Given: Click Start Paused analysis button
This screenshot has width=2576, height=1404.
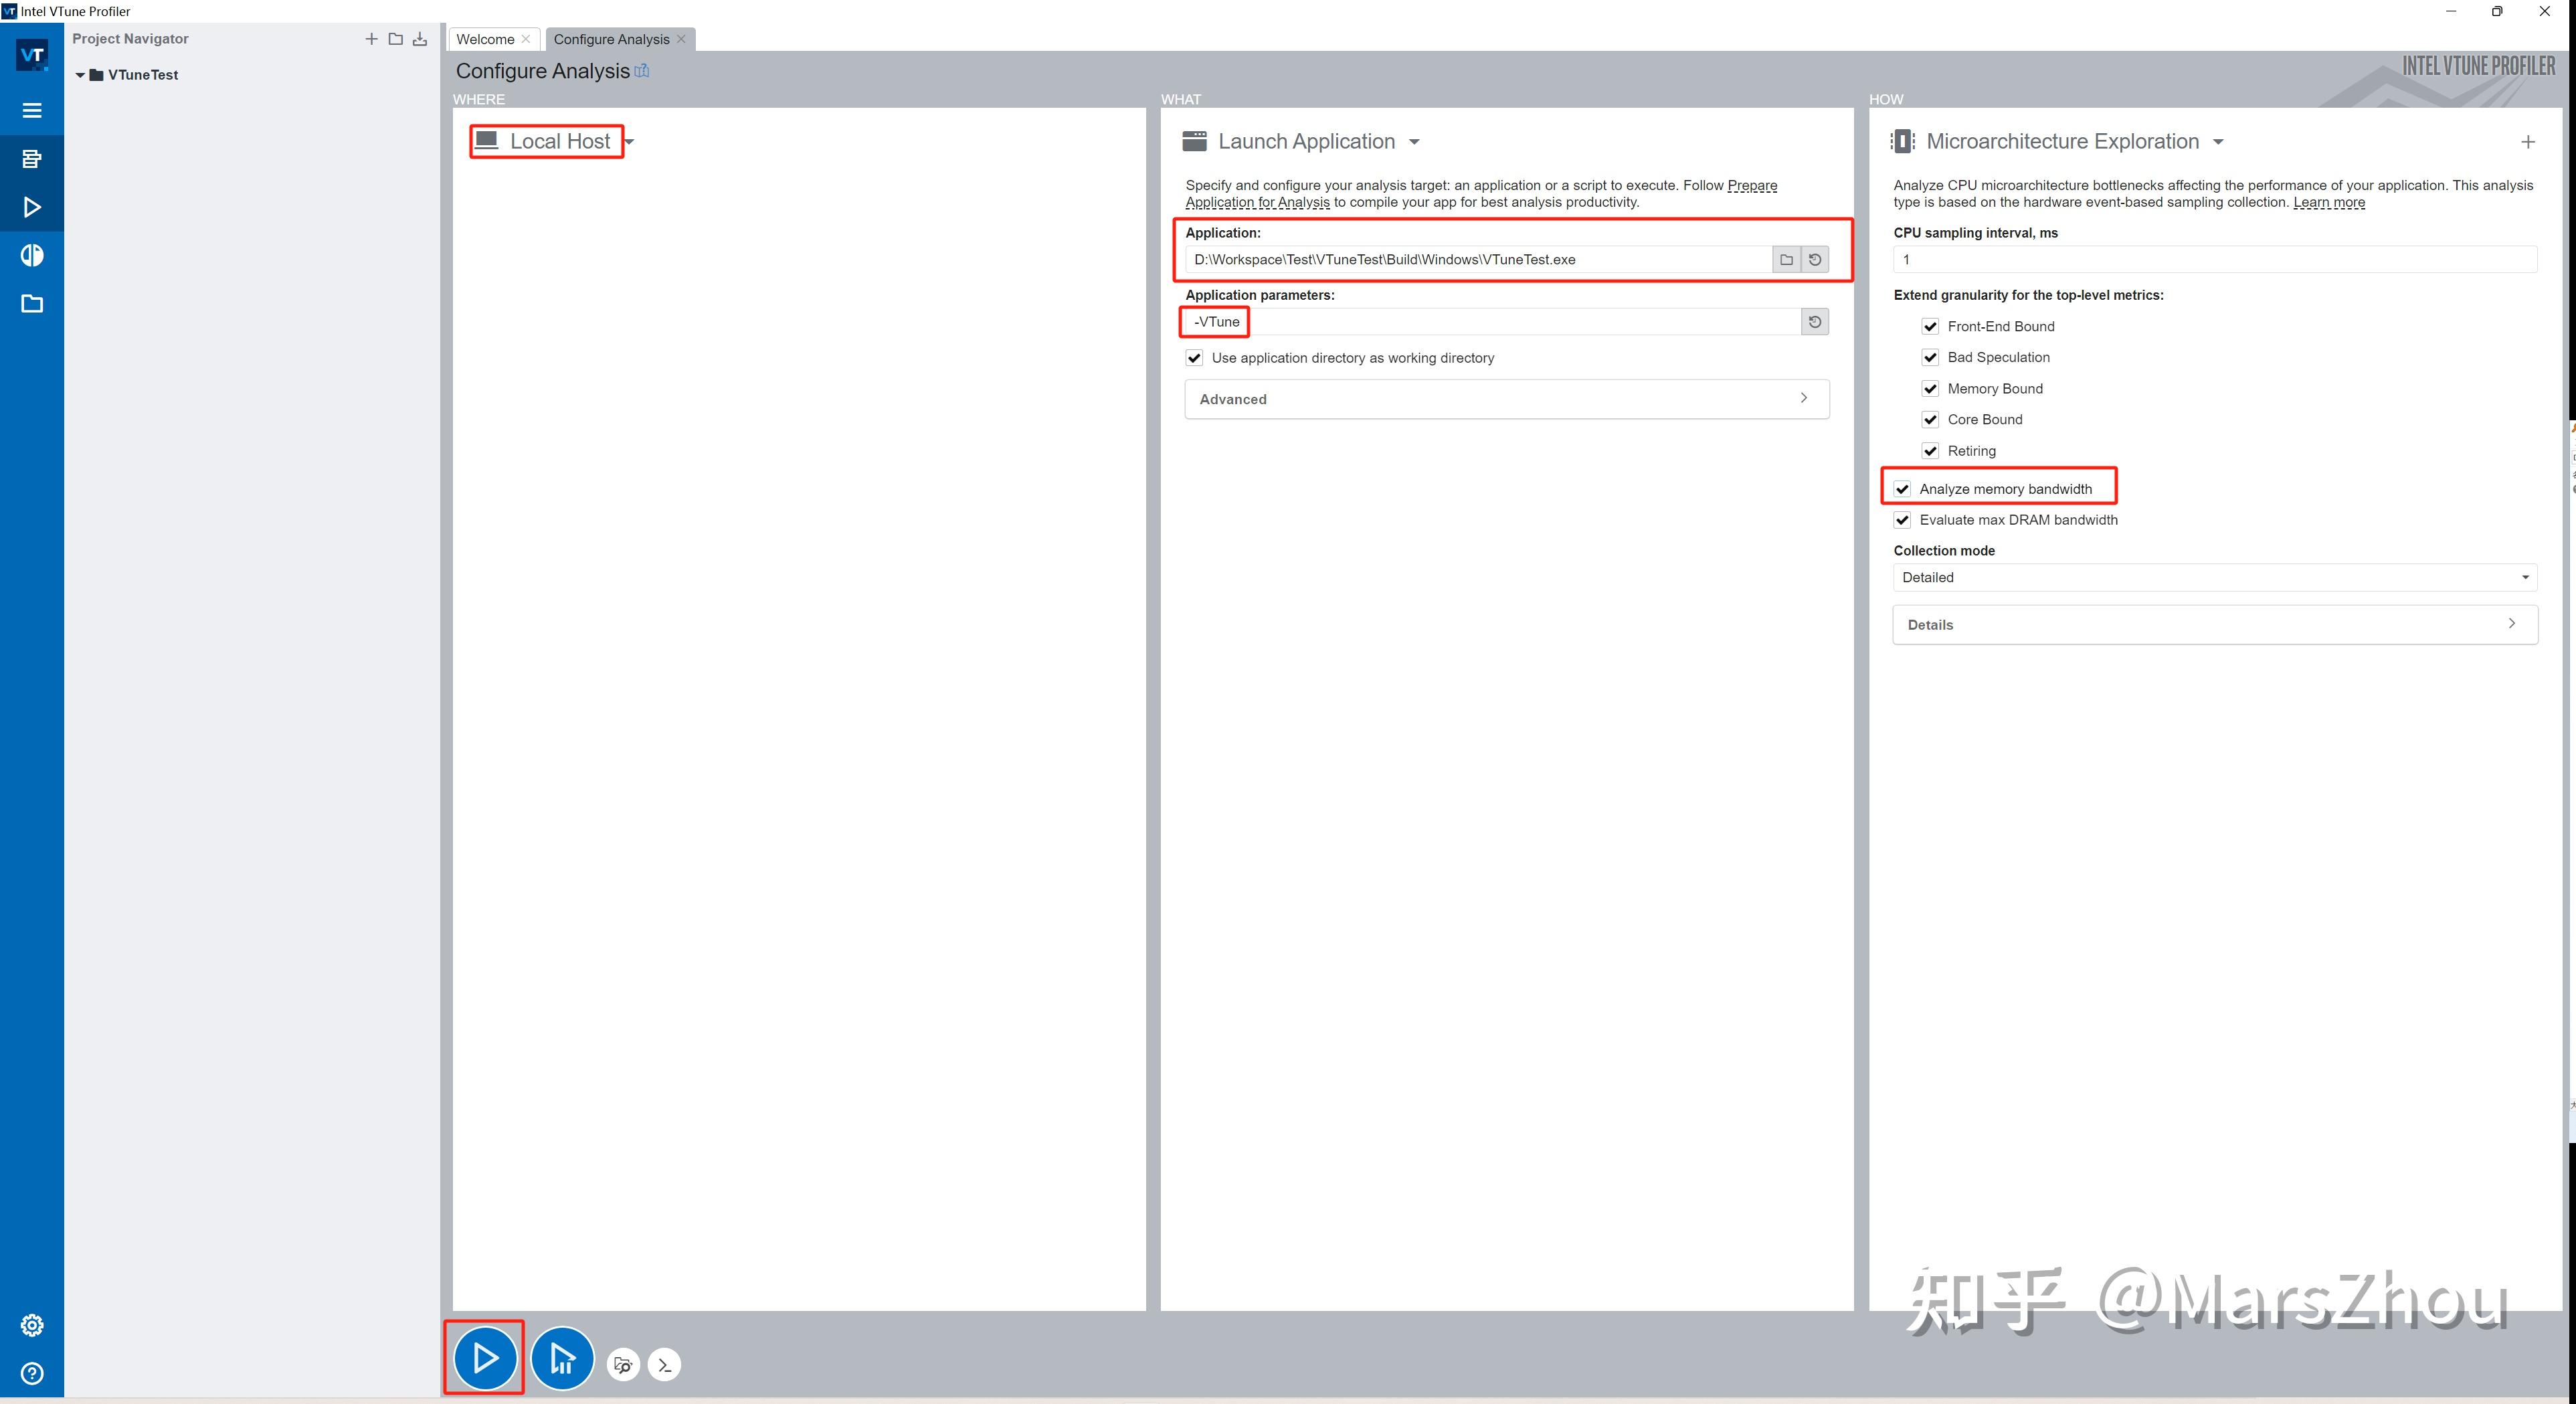Looking at the screenshot, I should tap(562, 1357).
